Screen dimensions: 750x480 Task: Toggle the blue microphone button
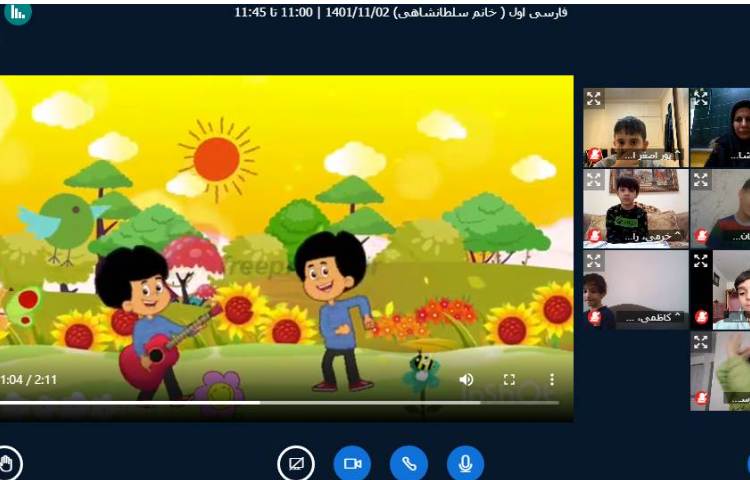pyautogui.click(x=465, y=464)
